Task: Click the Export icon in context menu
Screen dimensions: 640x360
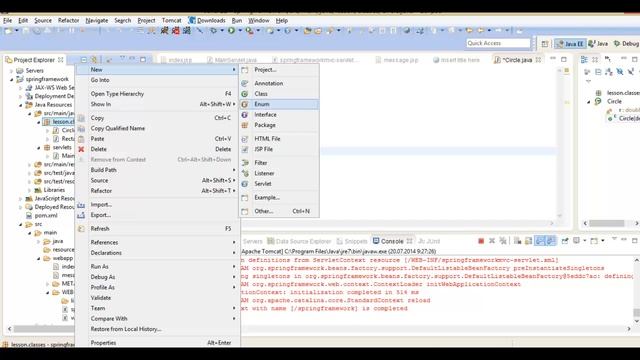Action: coord(81,215)
